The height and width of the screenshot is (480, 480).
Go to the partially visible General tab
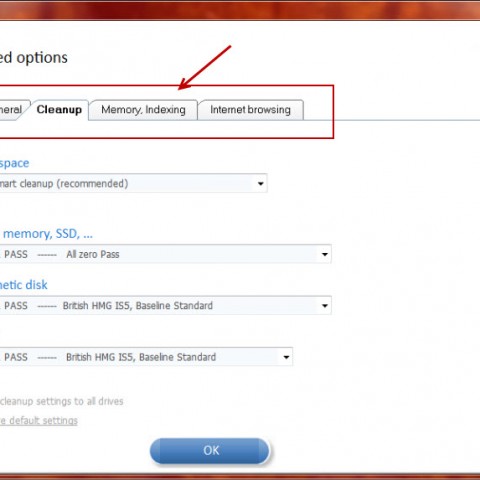coord(12,110)
